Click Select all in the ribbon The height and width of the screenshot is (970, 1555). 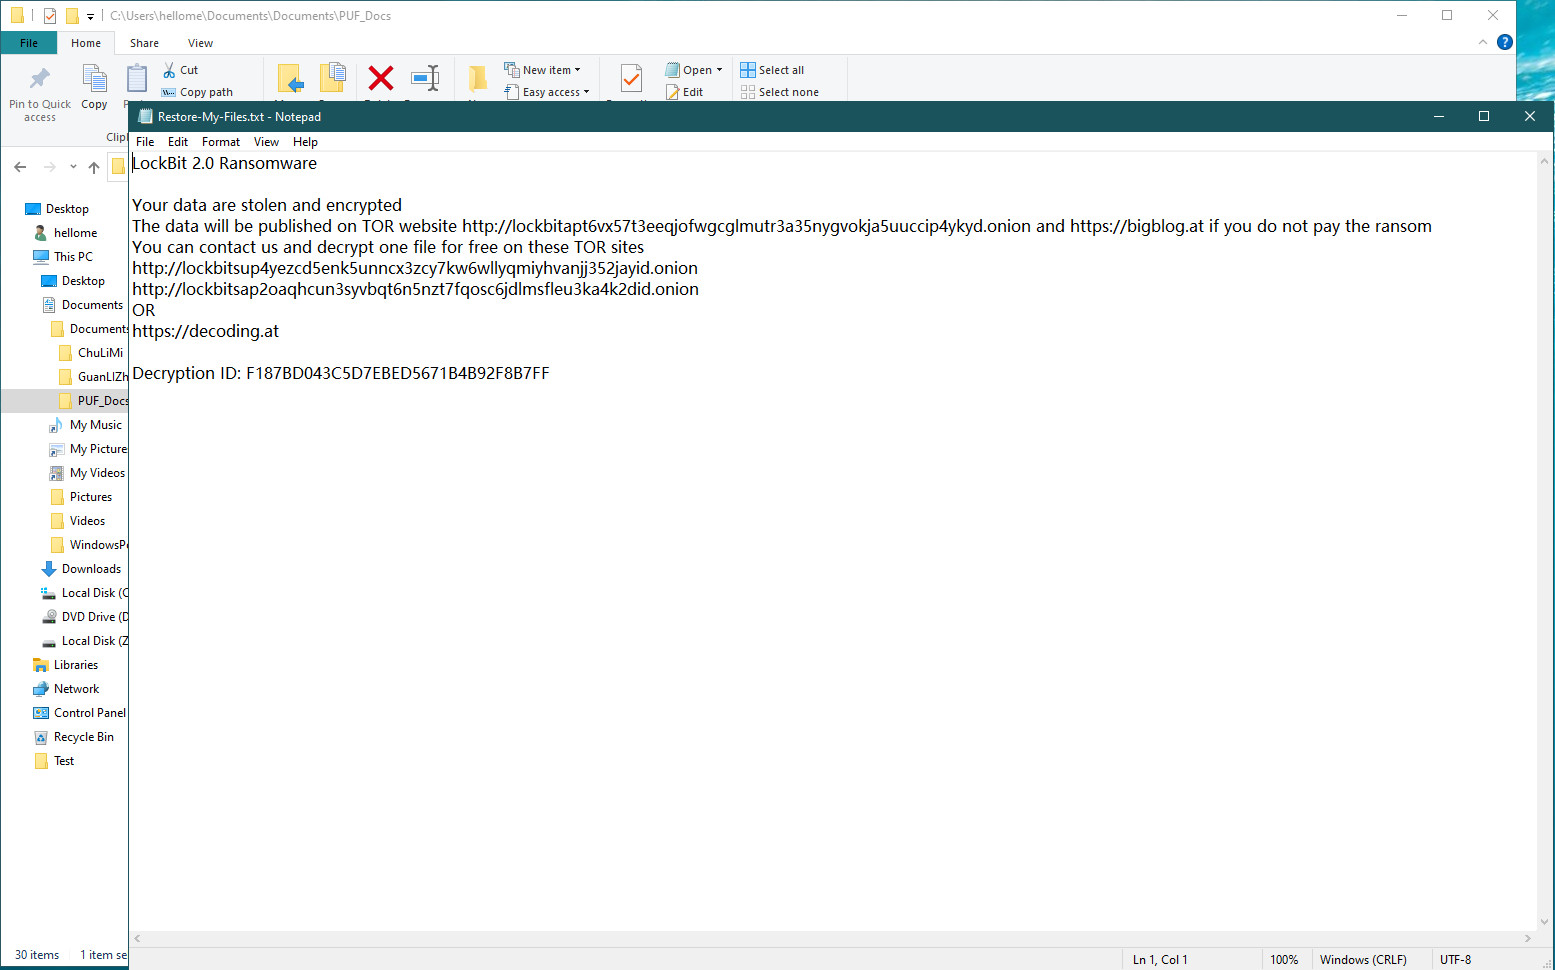pos(772,70)
